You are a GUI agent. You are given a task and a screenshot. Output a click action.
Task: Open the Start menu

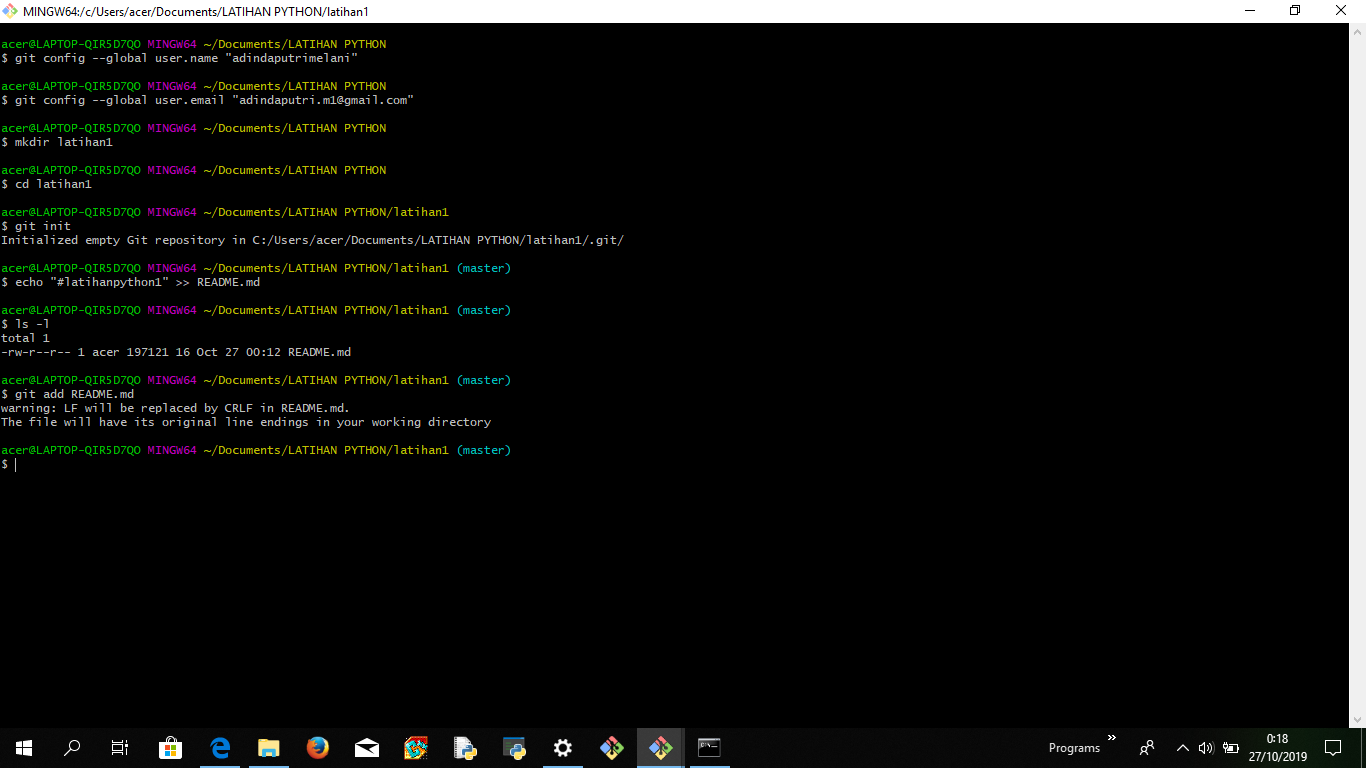23,747
